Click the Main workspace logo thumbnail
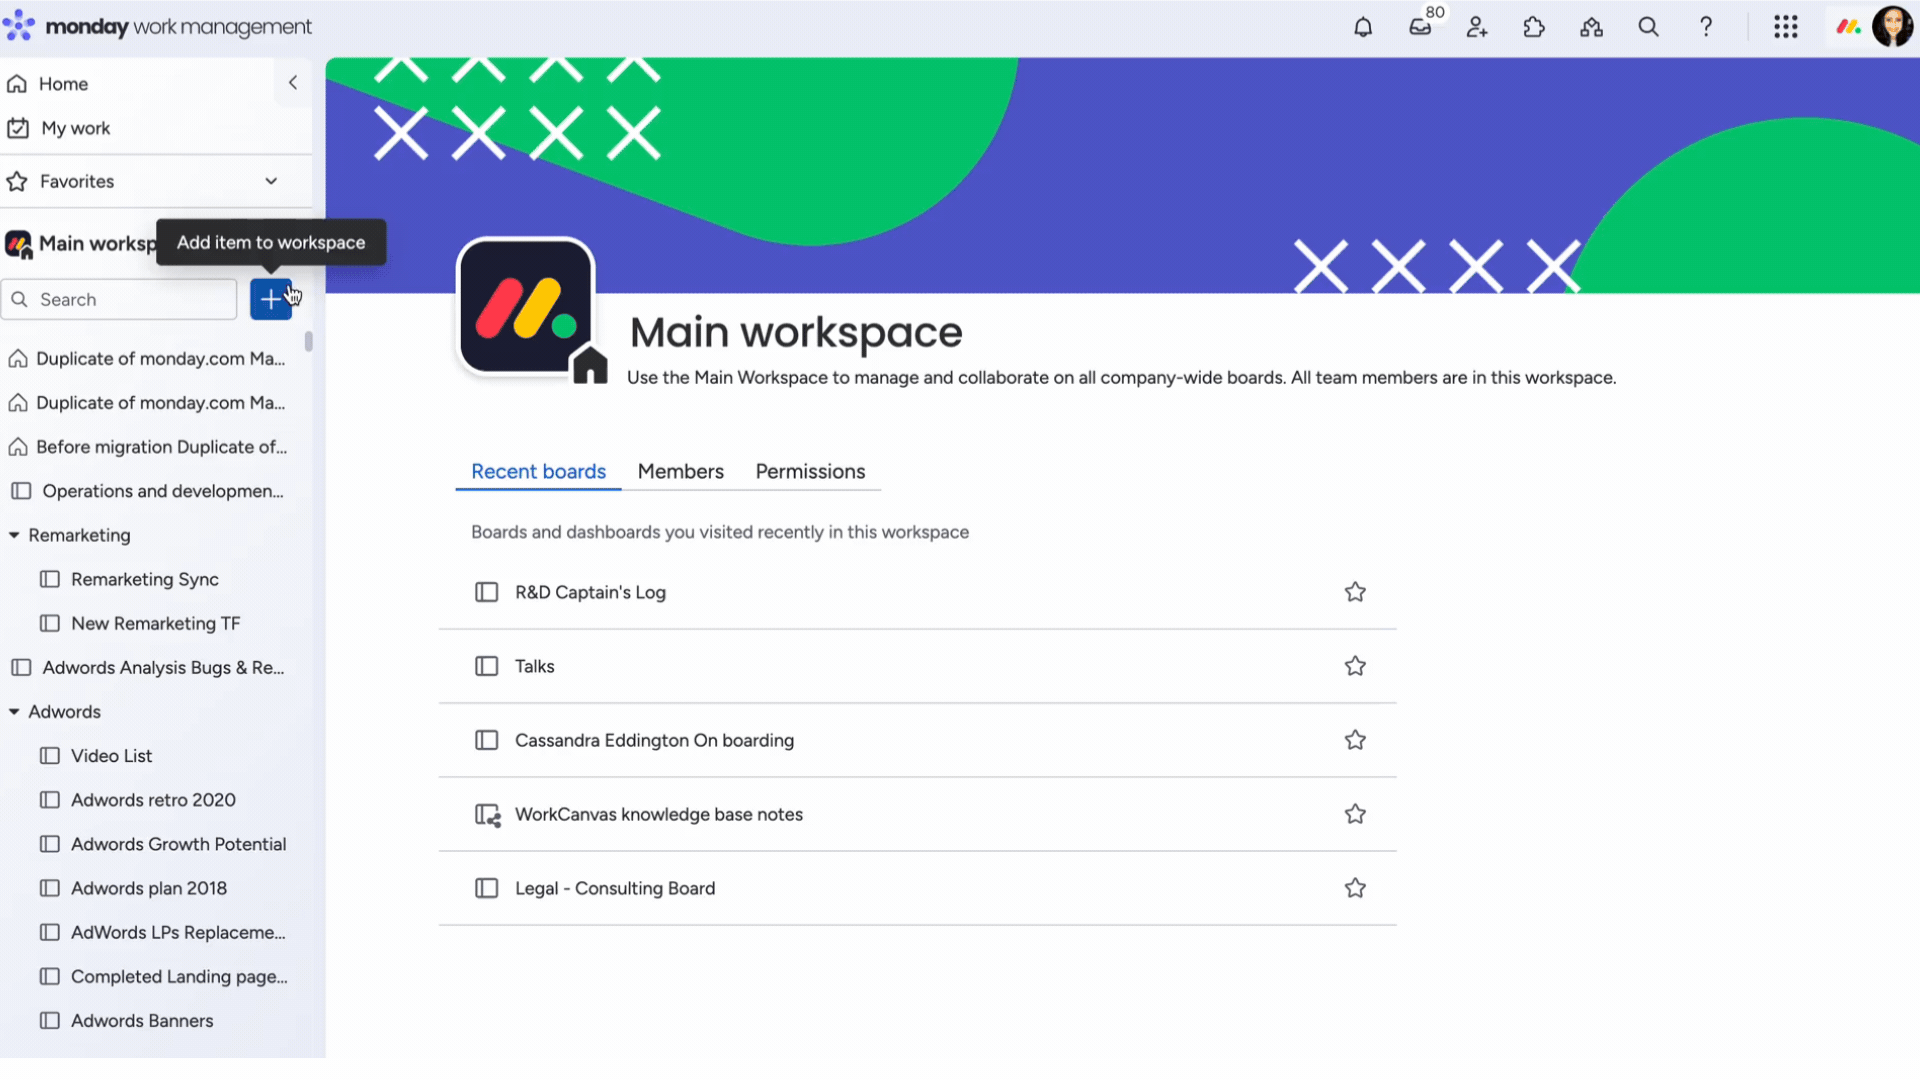Screen dimensions: 1920x1080 coord(526,307)
